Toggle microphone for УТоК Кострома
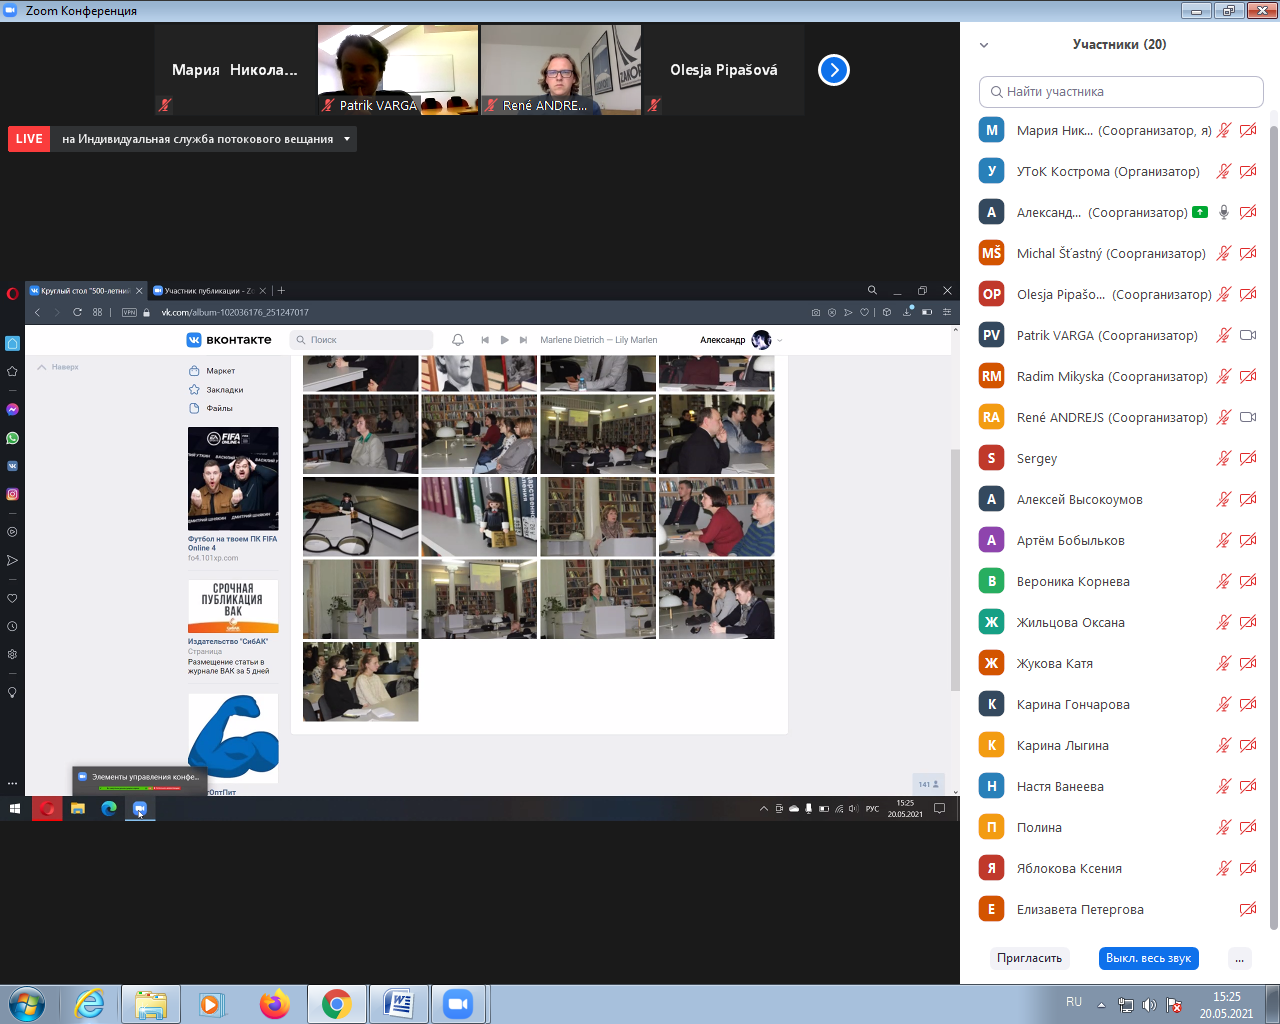Screen dimensions: 1280x1024 pyautogui.click(x=1223, y=171)
